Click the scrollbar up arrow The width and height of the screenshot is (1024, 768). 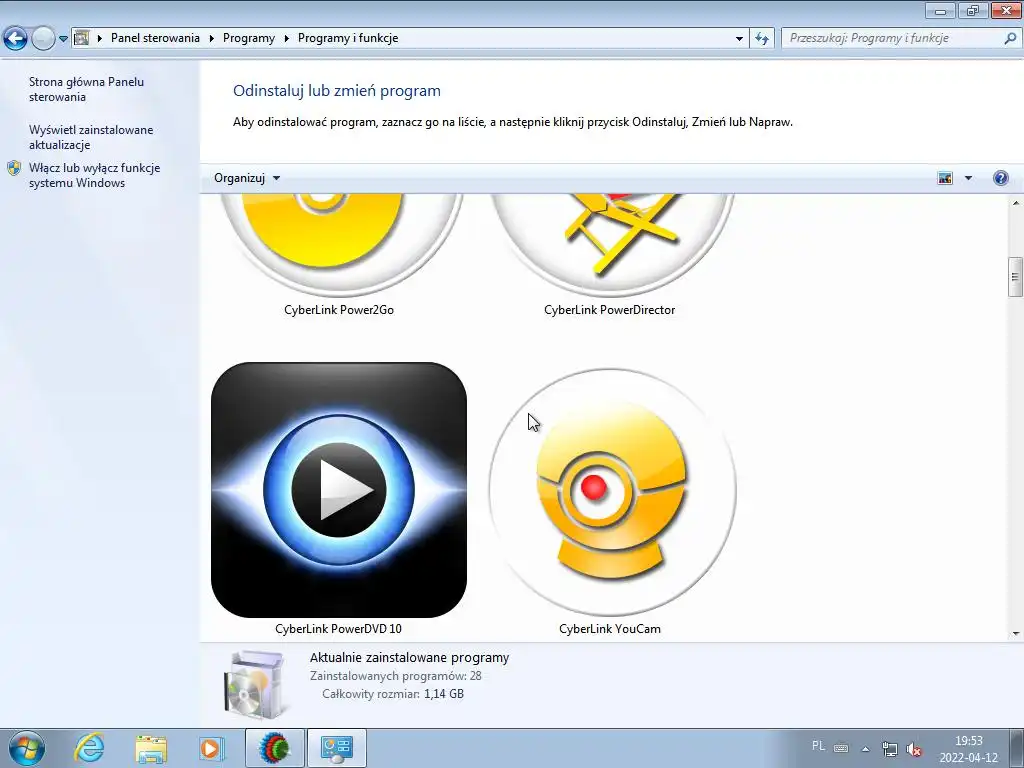click(1015, 203)
